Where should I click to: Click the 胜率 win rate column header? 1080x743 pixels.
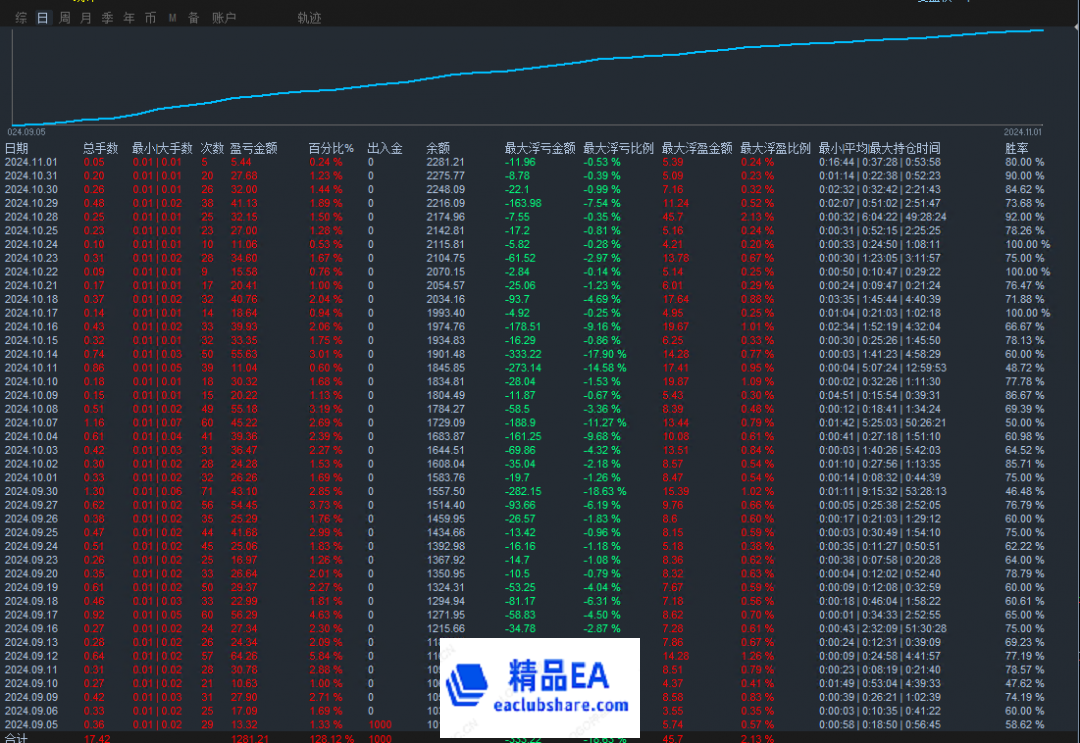tap(1017, 148)
